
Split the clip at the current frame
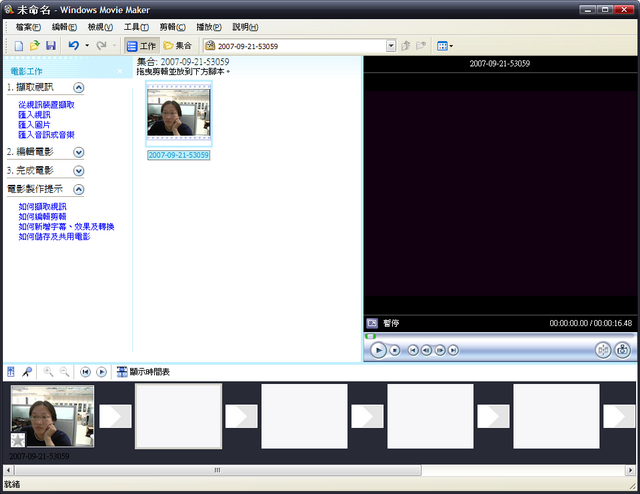coord(603,350)
